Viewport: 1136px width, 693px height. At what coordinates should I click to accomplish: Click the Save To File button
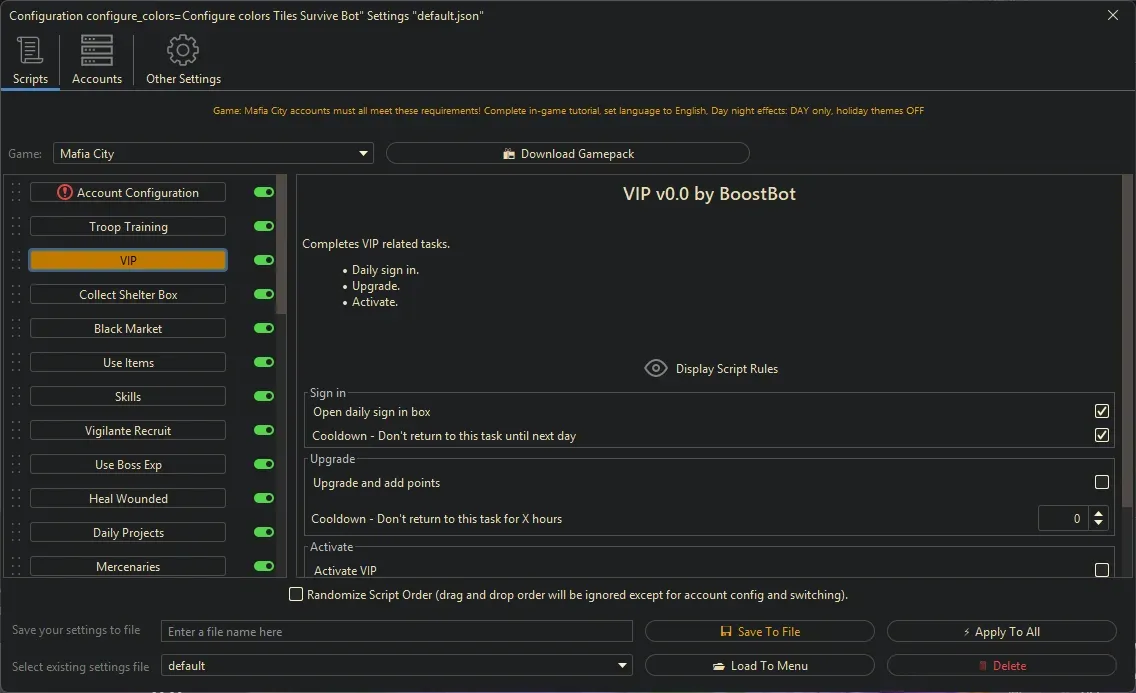(x=759, y=632)
